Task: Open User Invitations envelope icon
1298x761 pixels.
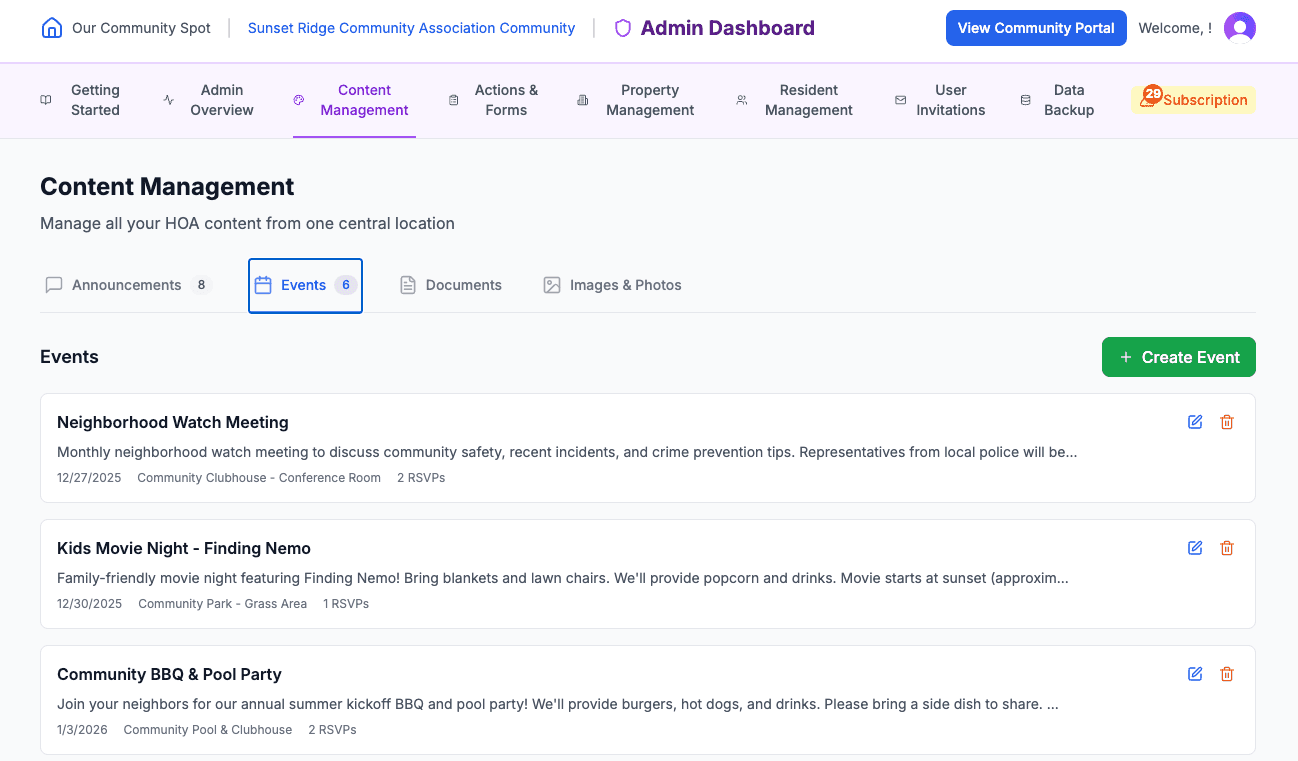Action: click(899, 100)
